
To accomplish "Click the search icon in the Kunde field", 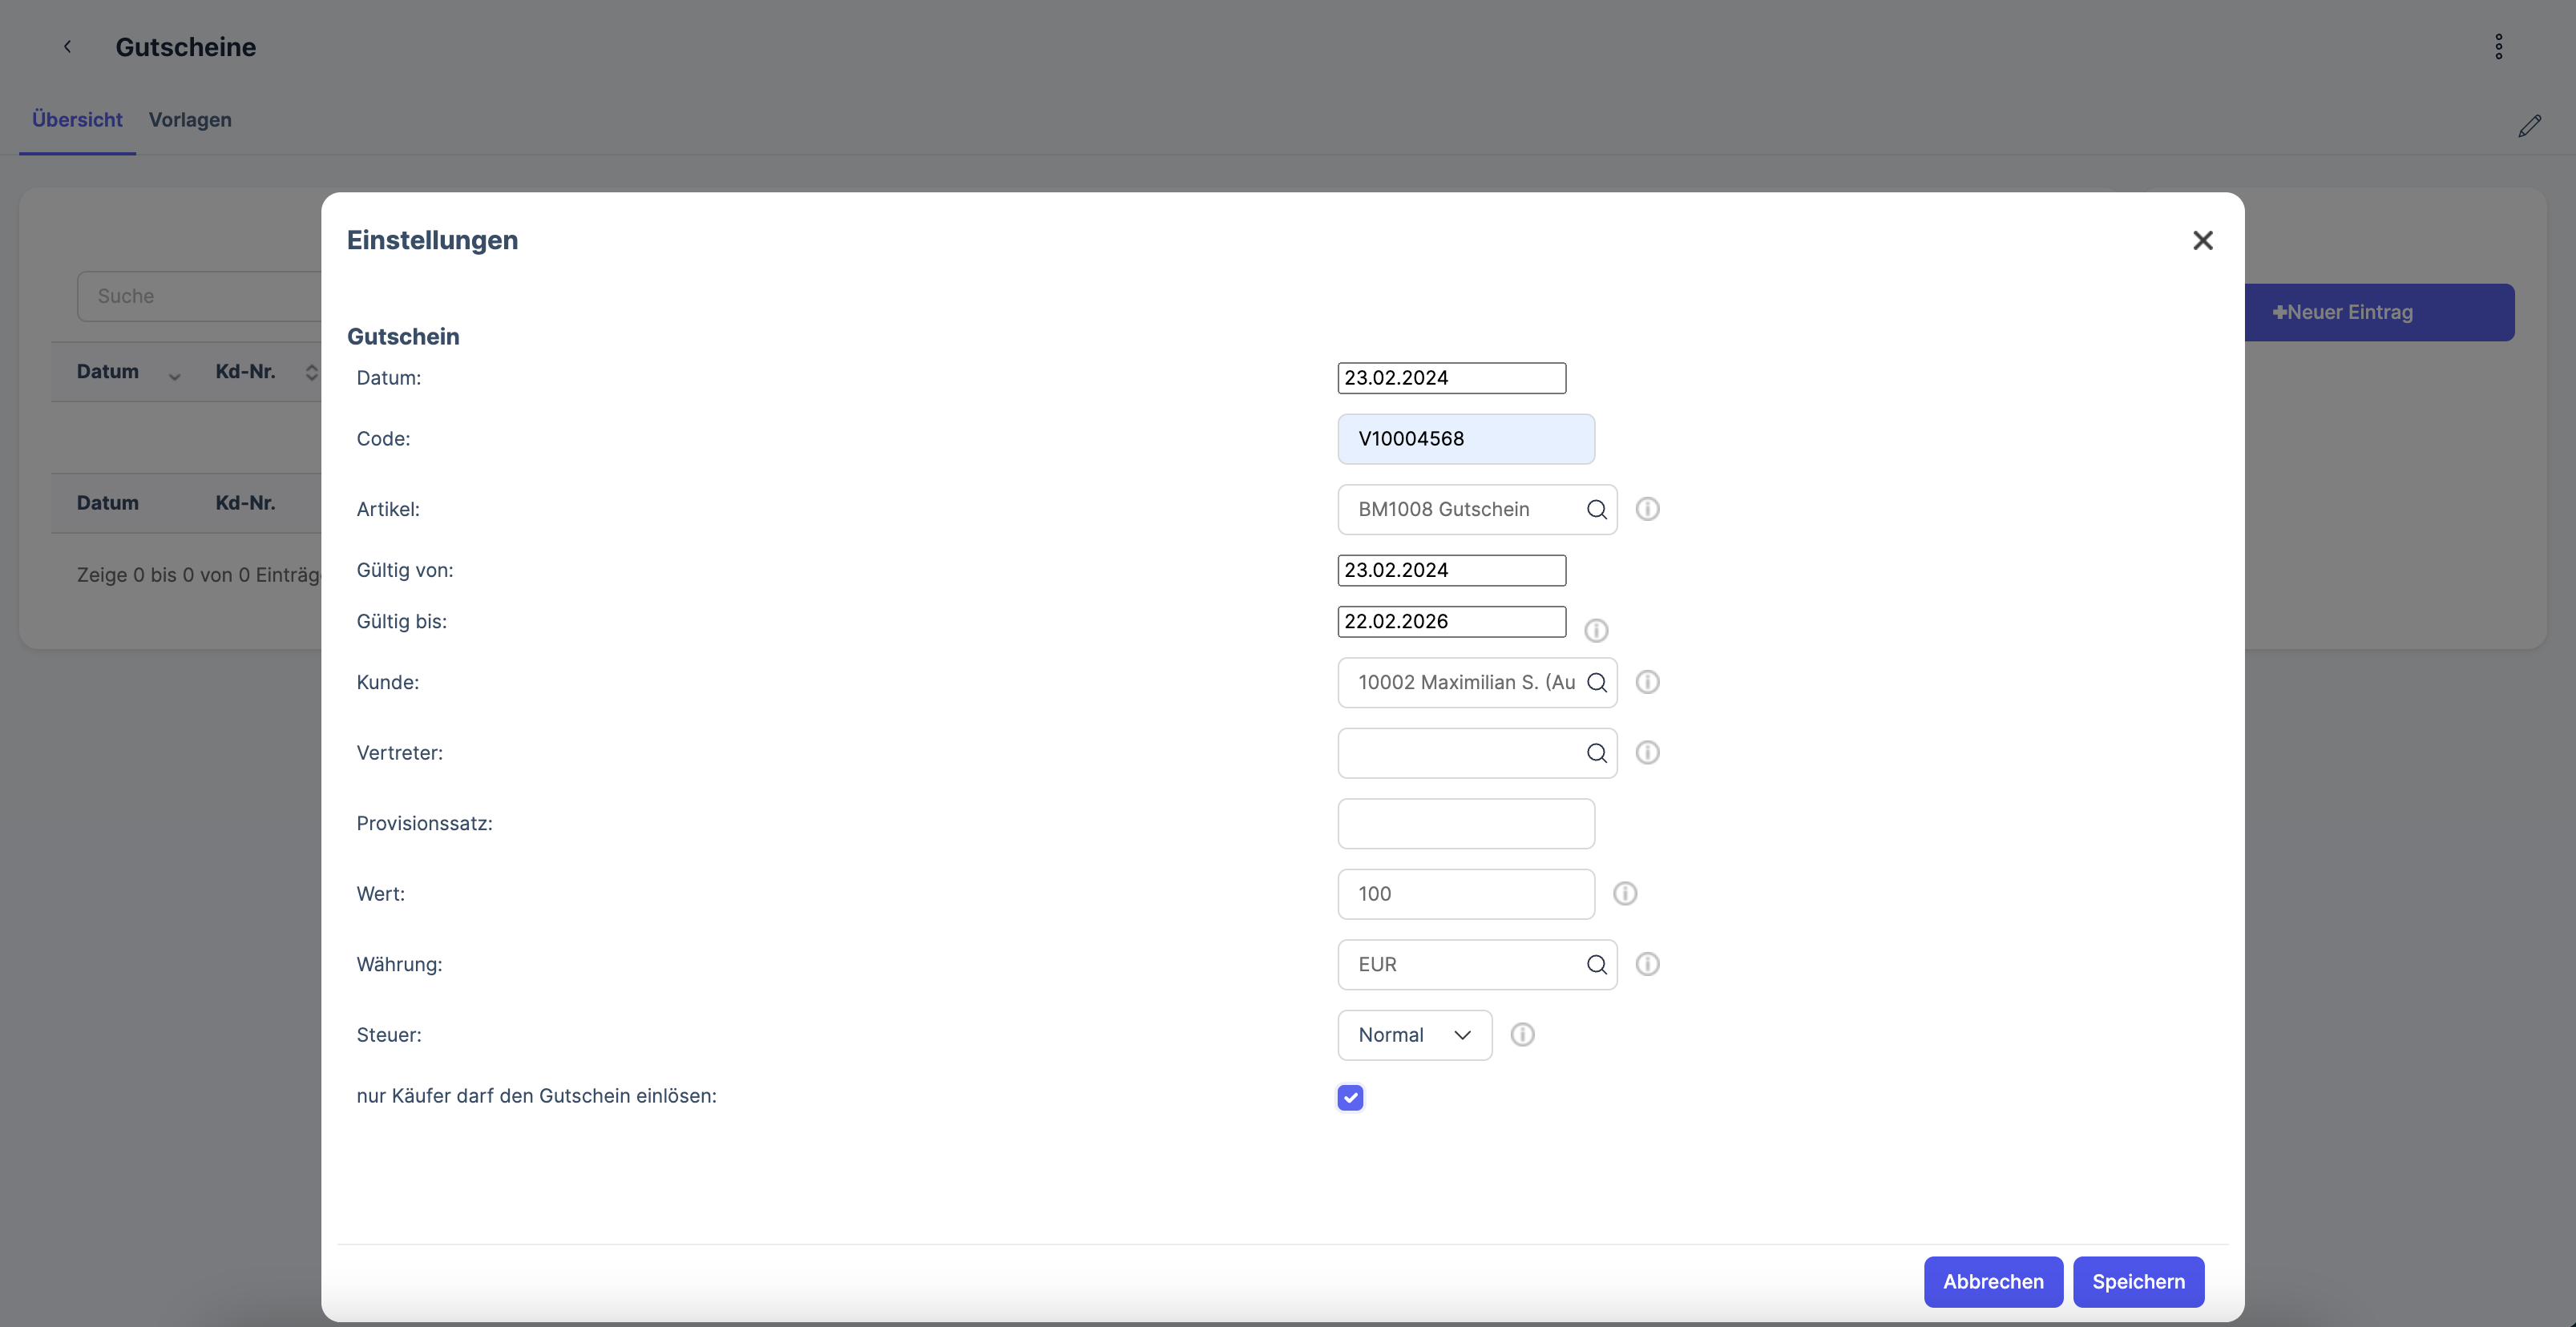I will pos(1596,682).
